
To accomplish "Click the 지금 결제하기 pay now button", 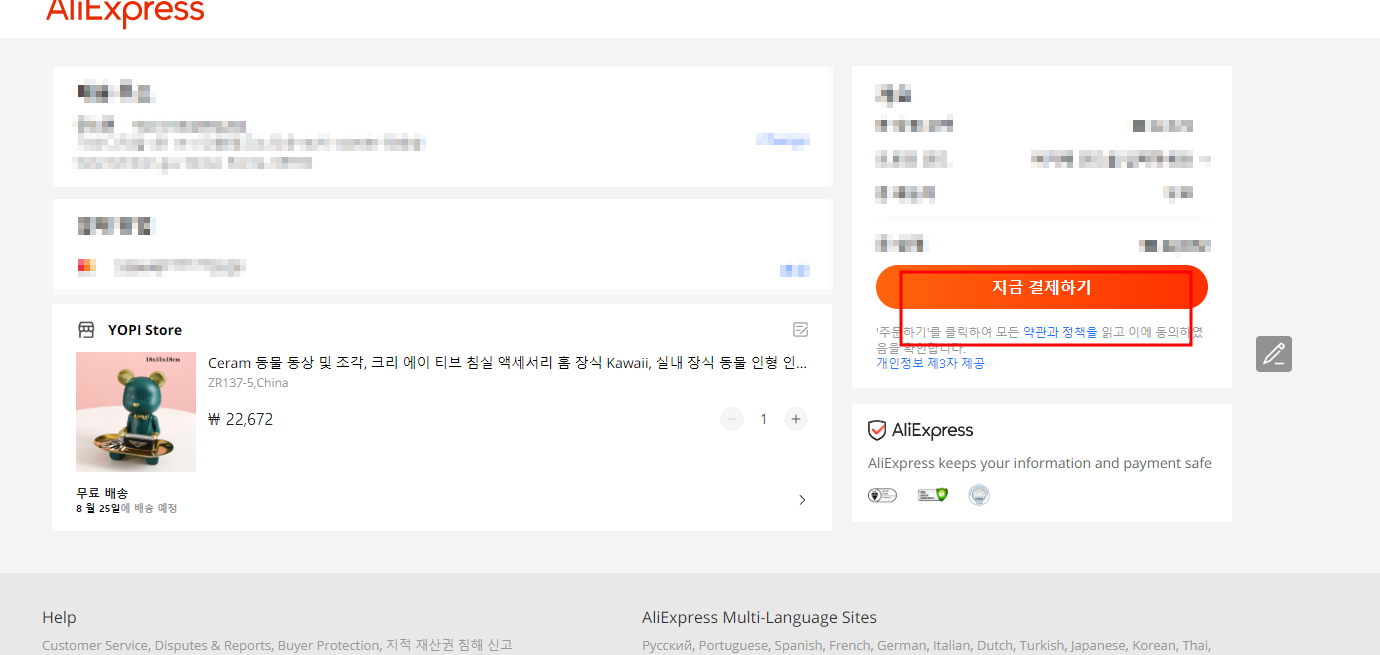I will pyautogui.click(x=1042, y=287).
